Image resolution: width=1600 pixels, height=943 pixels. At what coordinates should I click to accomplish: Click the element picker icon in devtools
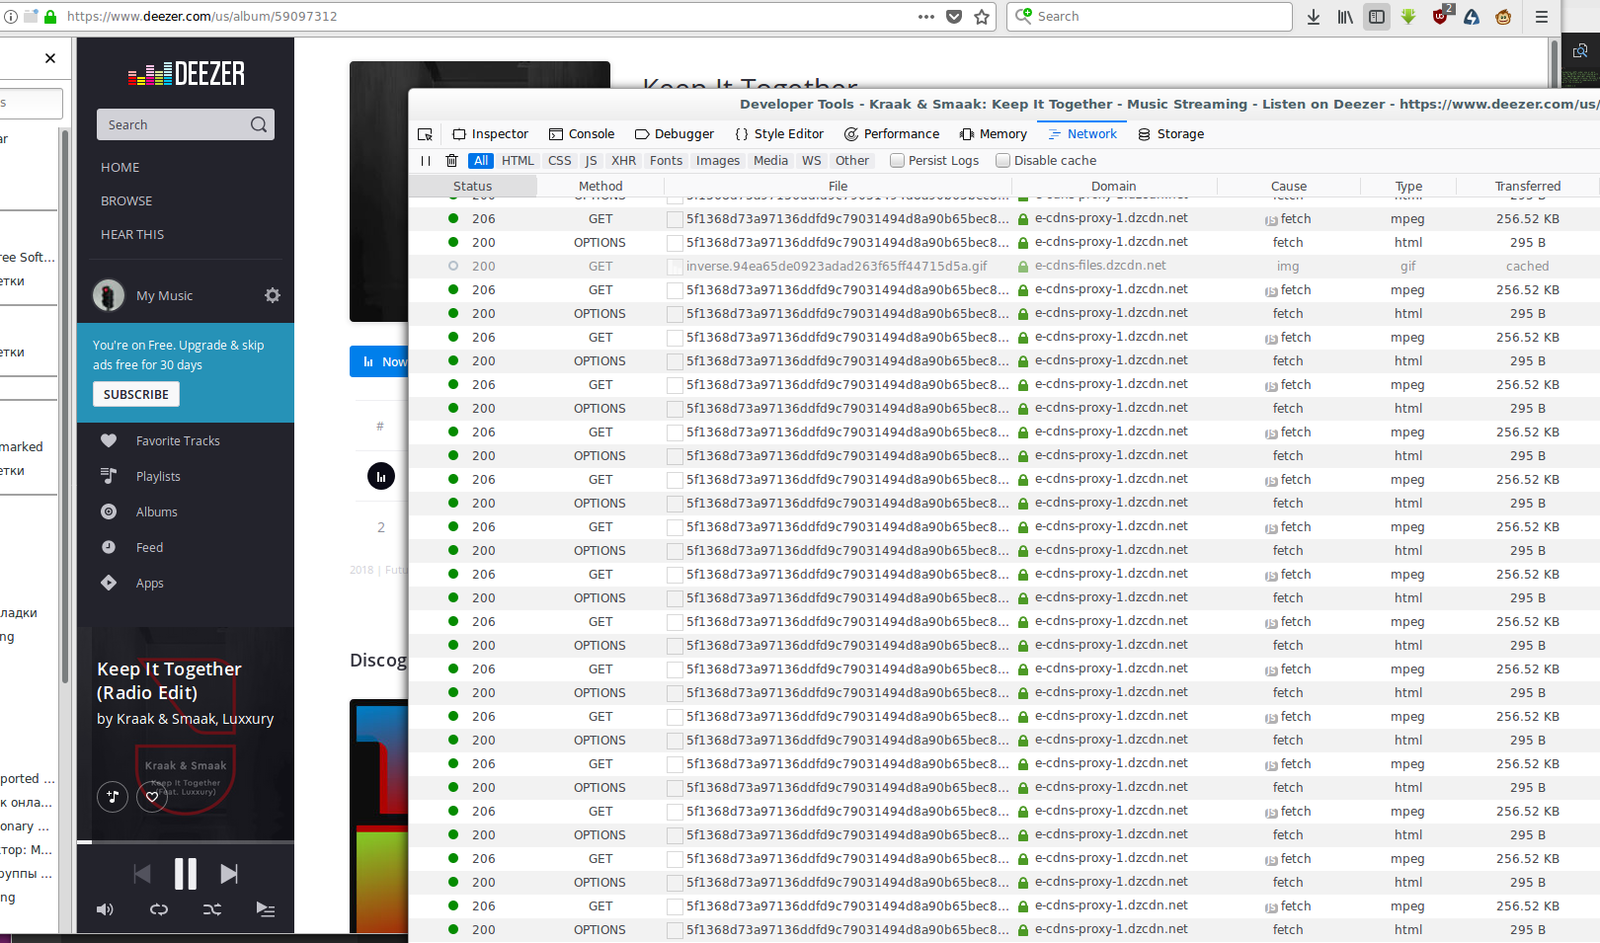(425, 134)
